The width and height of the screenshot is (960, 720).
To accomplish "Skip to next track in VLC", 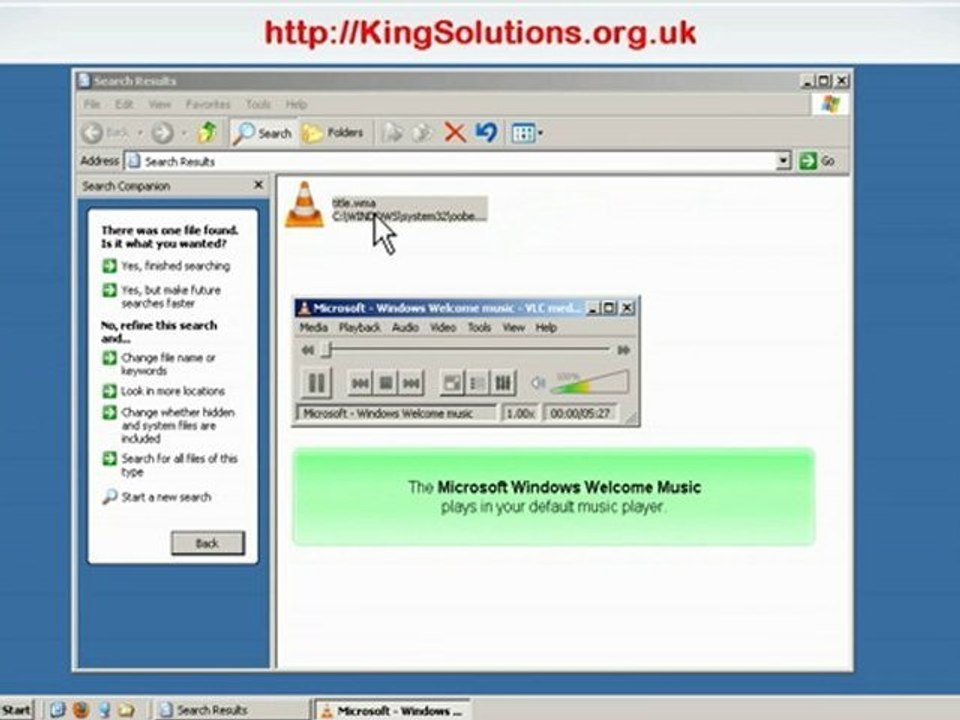I will [411, 383].
